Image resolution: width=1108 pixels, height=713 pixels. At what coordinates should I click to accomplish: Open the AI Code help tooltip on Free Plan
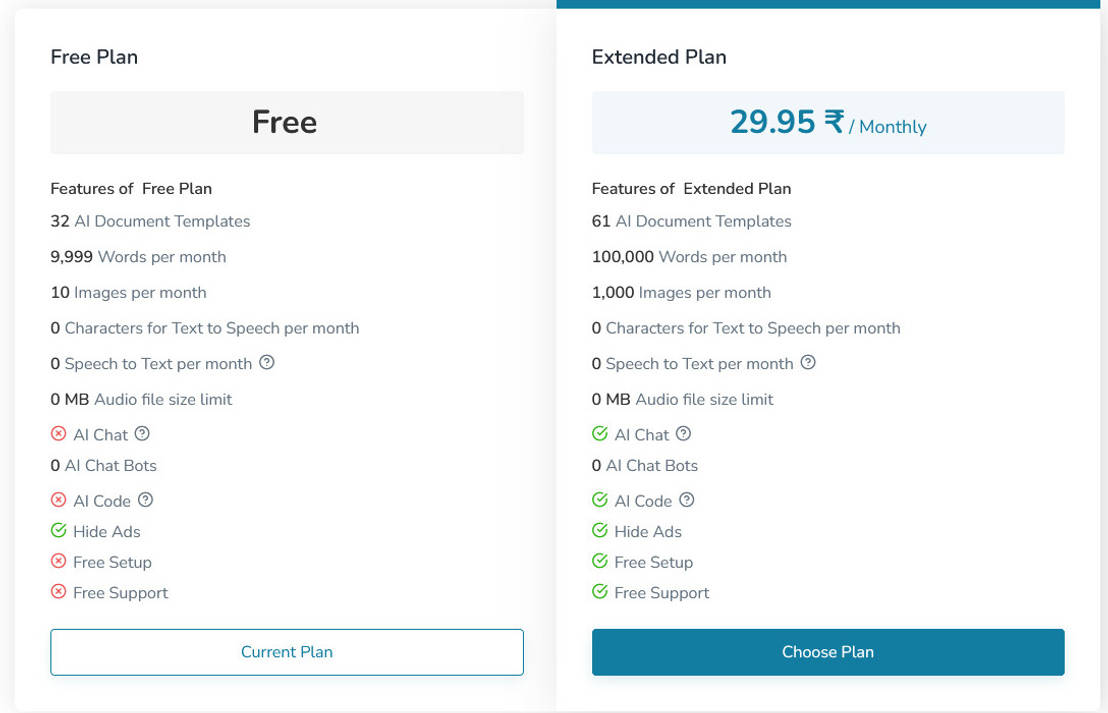click(148, 500)
